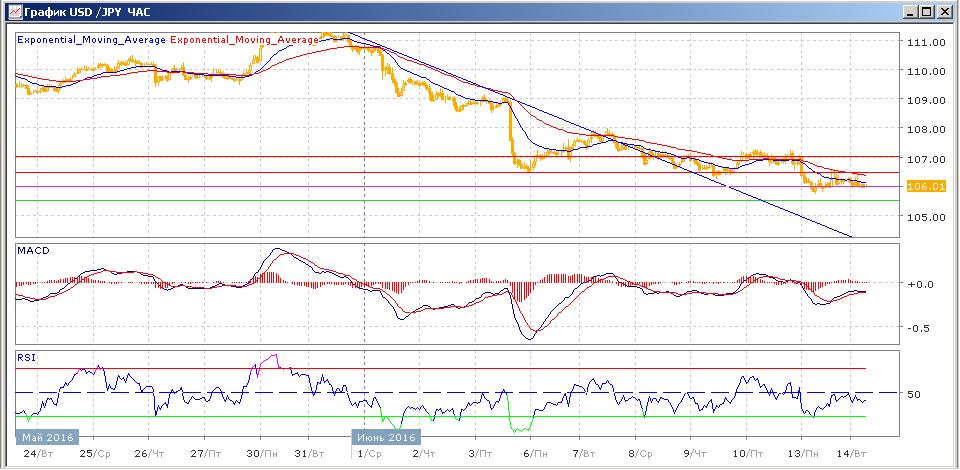Click the 105.00 price axis label
This screenshot has height=470, width=960.
pos(926,217)
